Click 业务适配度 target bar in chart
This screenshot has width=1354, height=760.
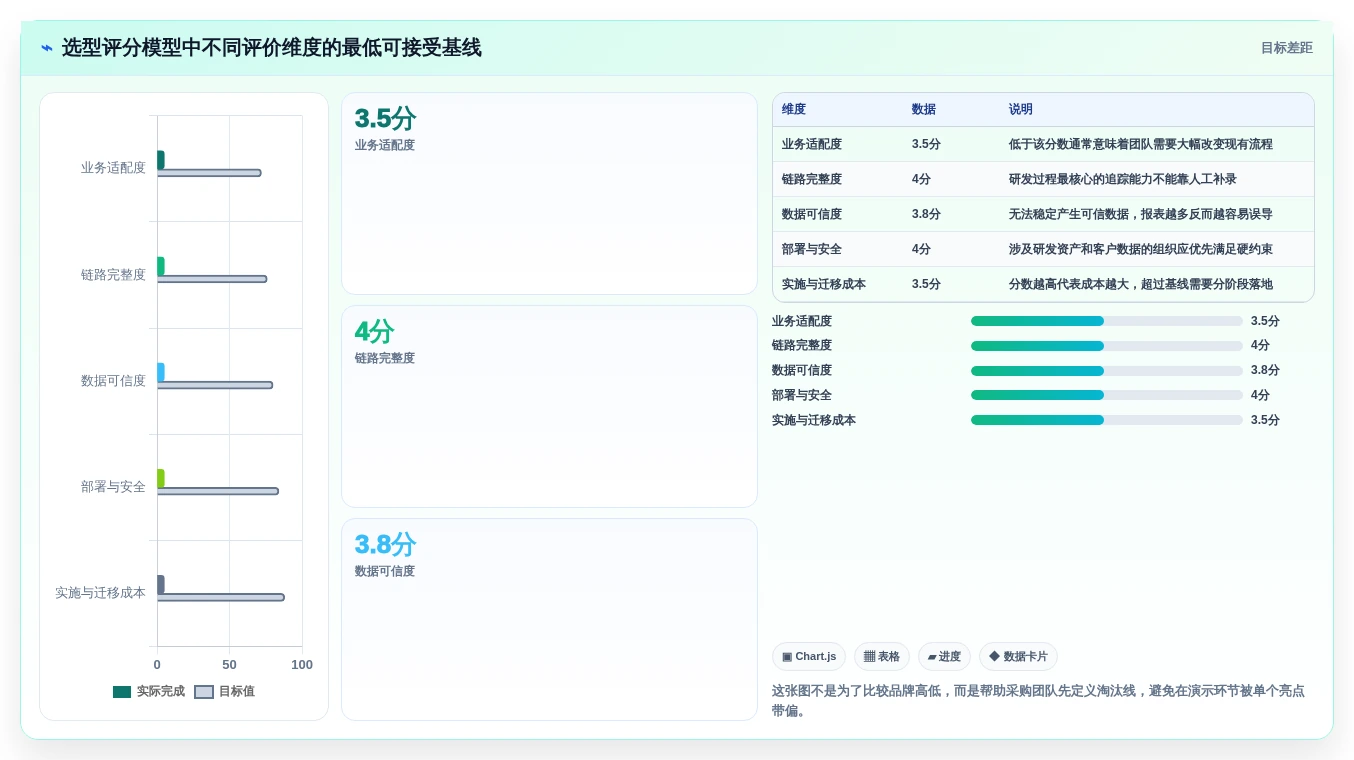click(209, 173)
